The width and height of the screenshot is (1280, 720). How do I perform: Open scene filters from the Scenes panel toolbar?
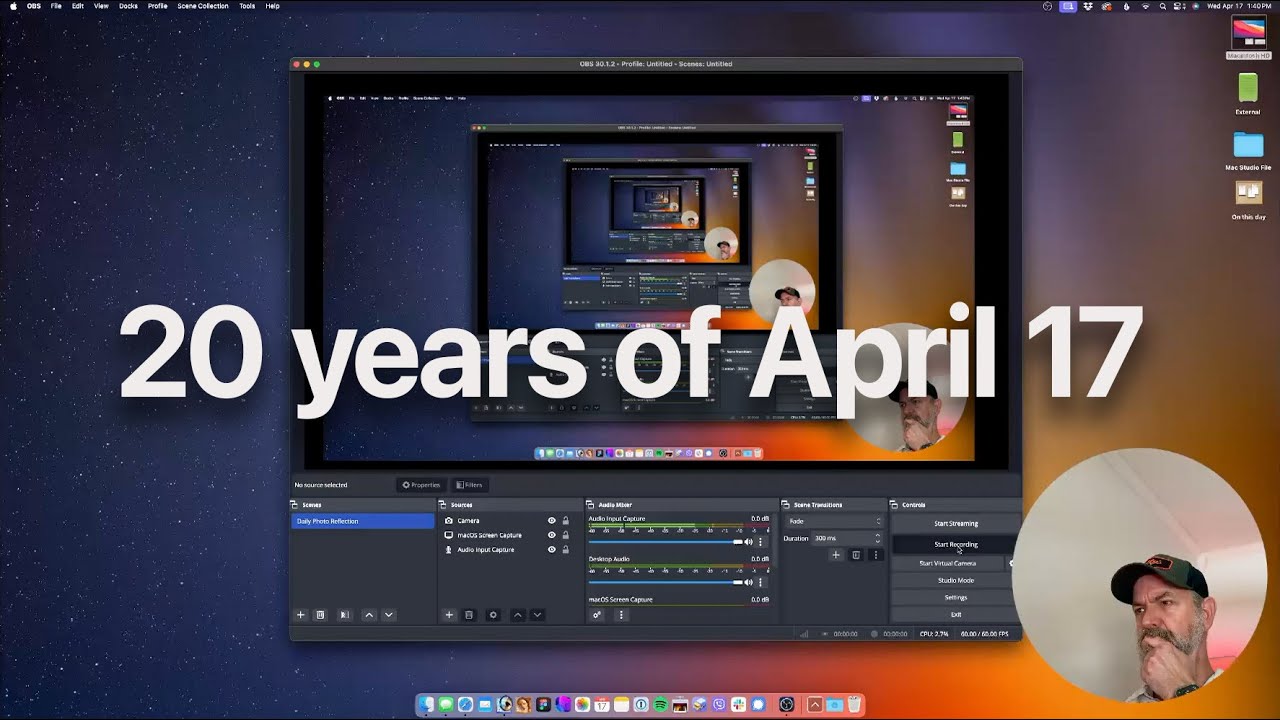coord(344,615)
